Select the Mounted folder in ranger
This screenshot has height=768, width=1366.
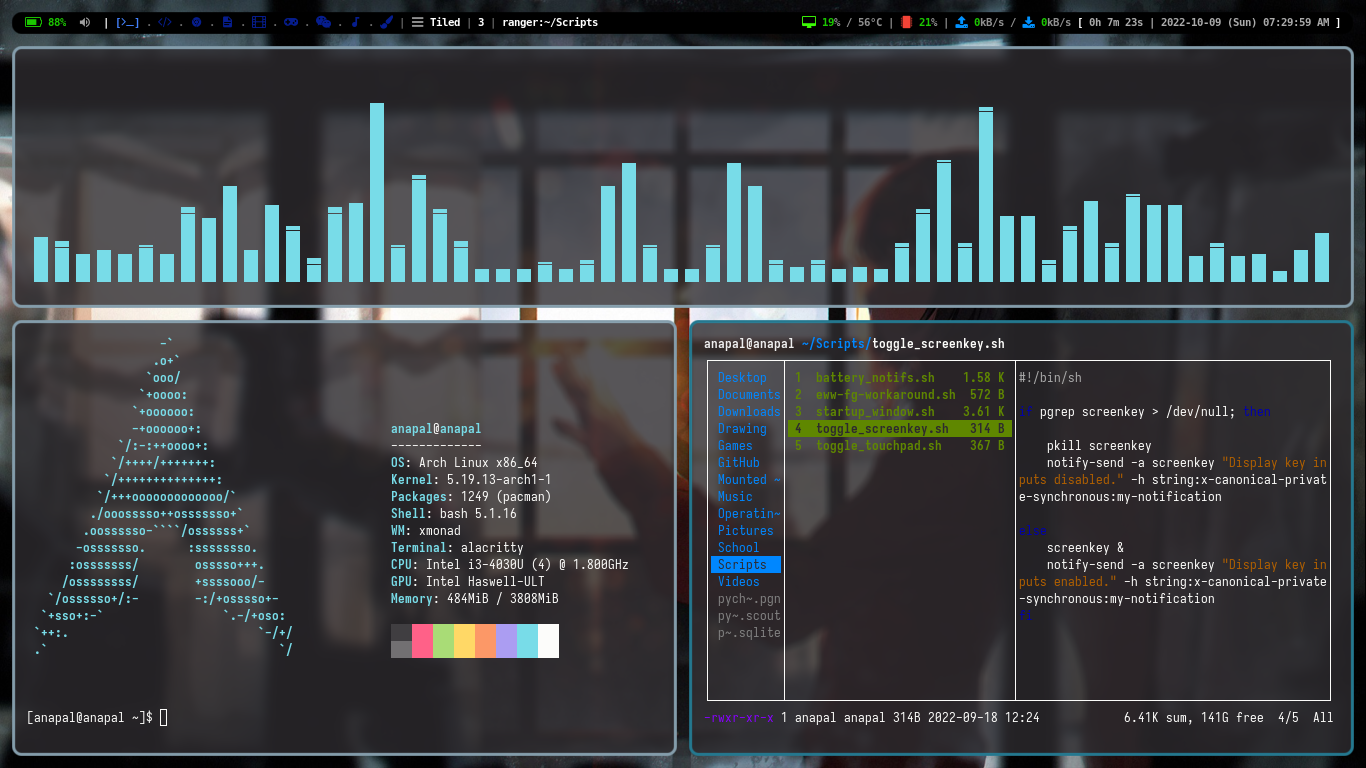click(749, 479)
